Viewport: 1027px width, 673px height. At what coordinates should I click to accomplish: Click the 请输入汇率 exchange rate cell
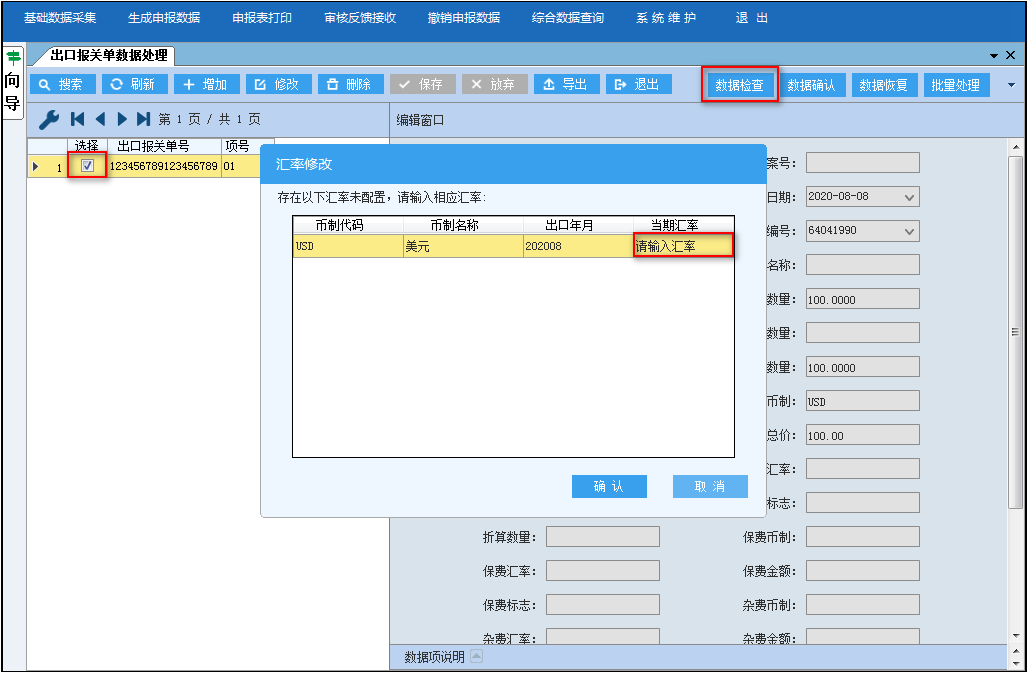click(x=683, y=246)
